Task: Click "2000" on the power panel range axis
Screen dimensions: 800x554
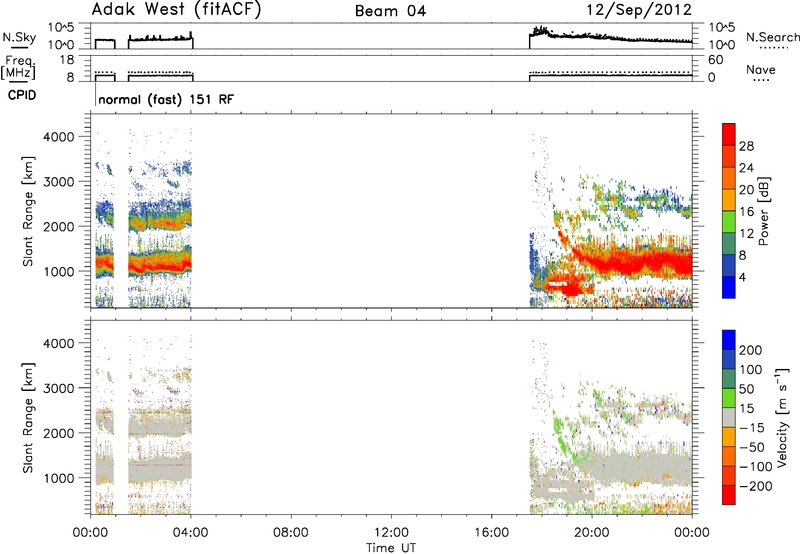Action: tap(58, 226)
